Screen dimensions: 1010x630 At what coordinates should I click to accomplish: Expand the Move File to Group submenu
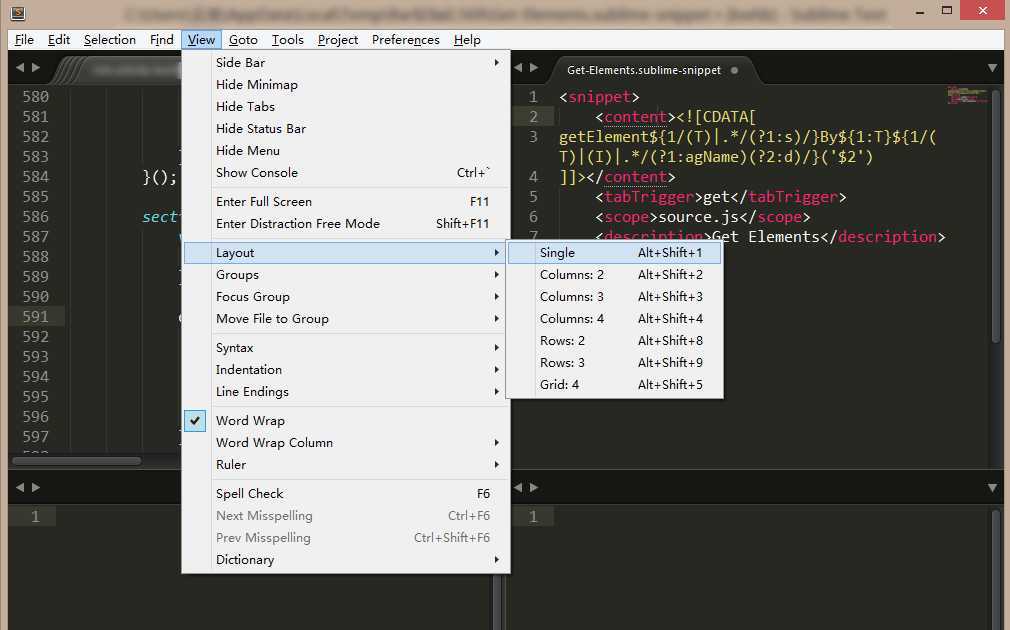[346, 318]
